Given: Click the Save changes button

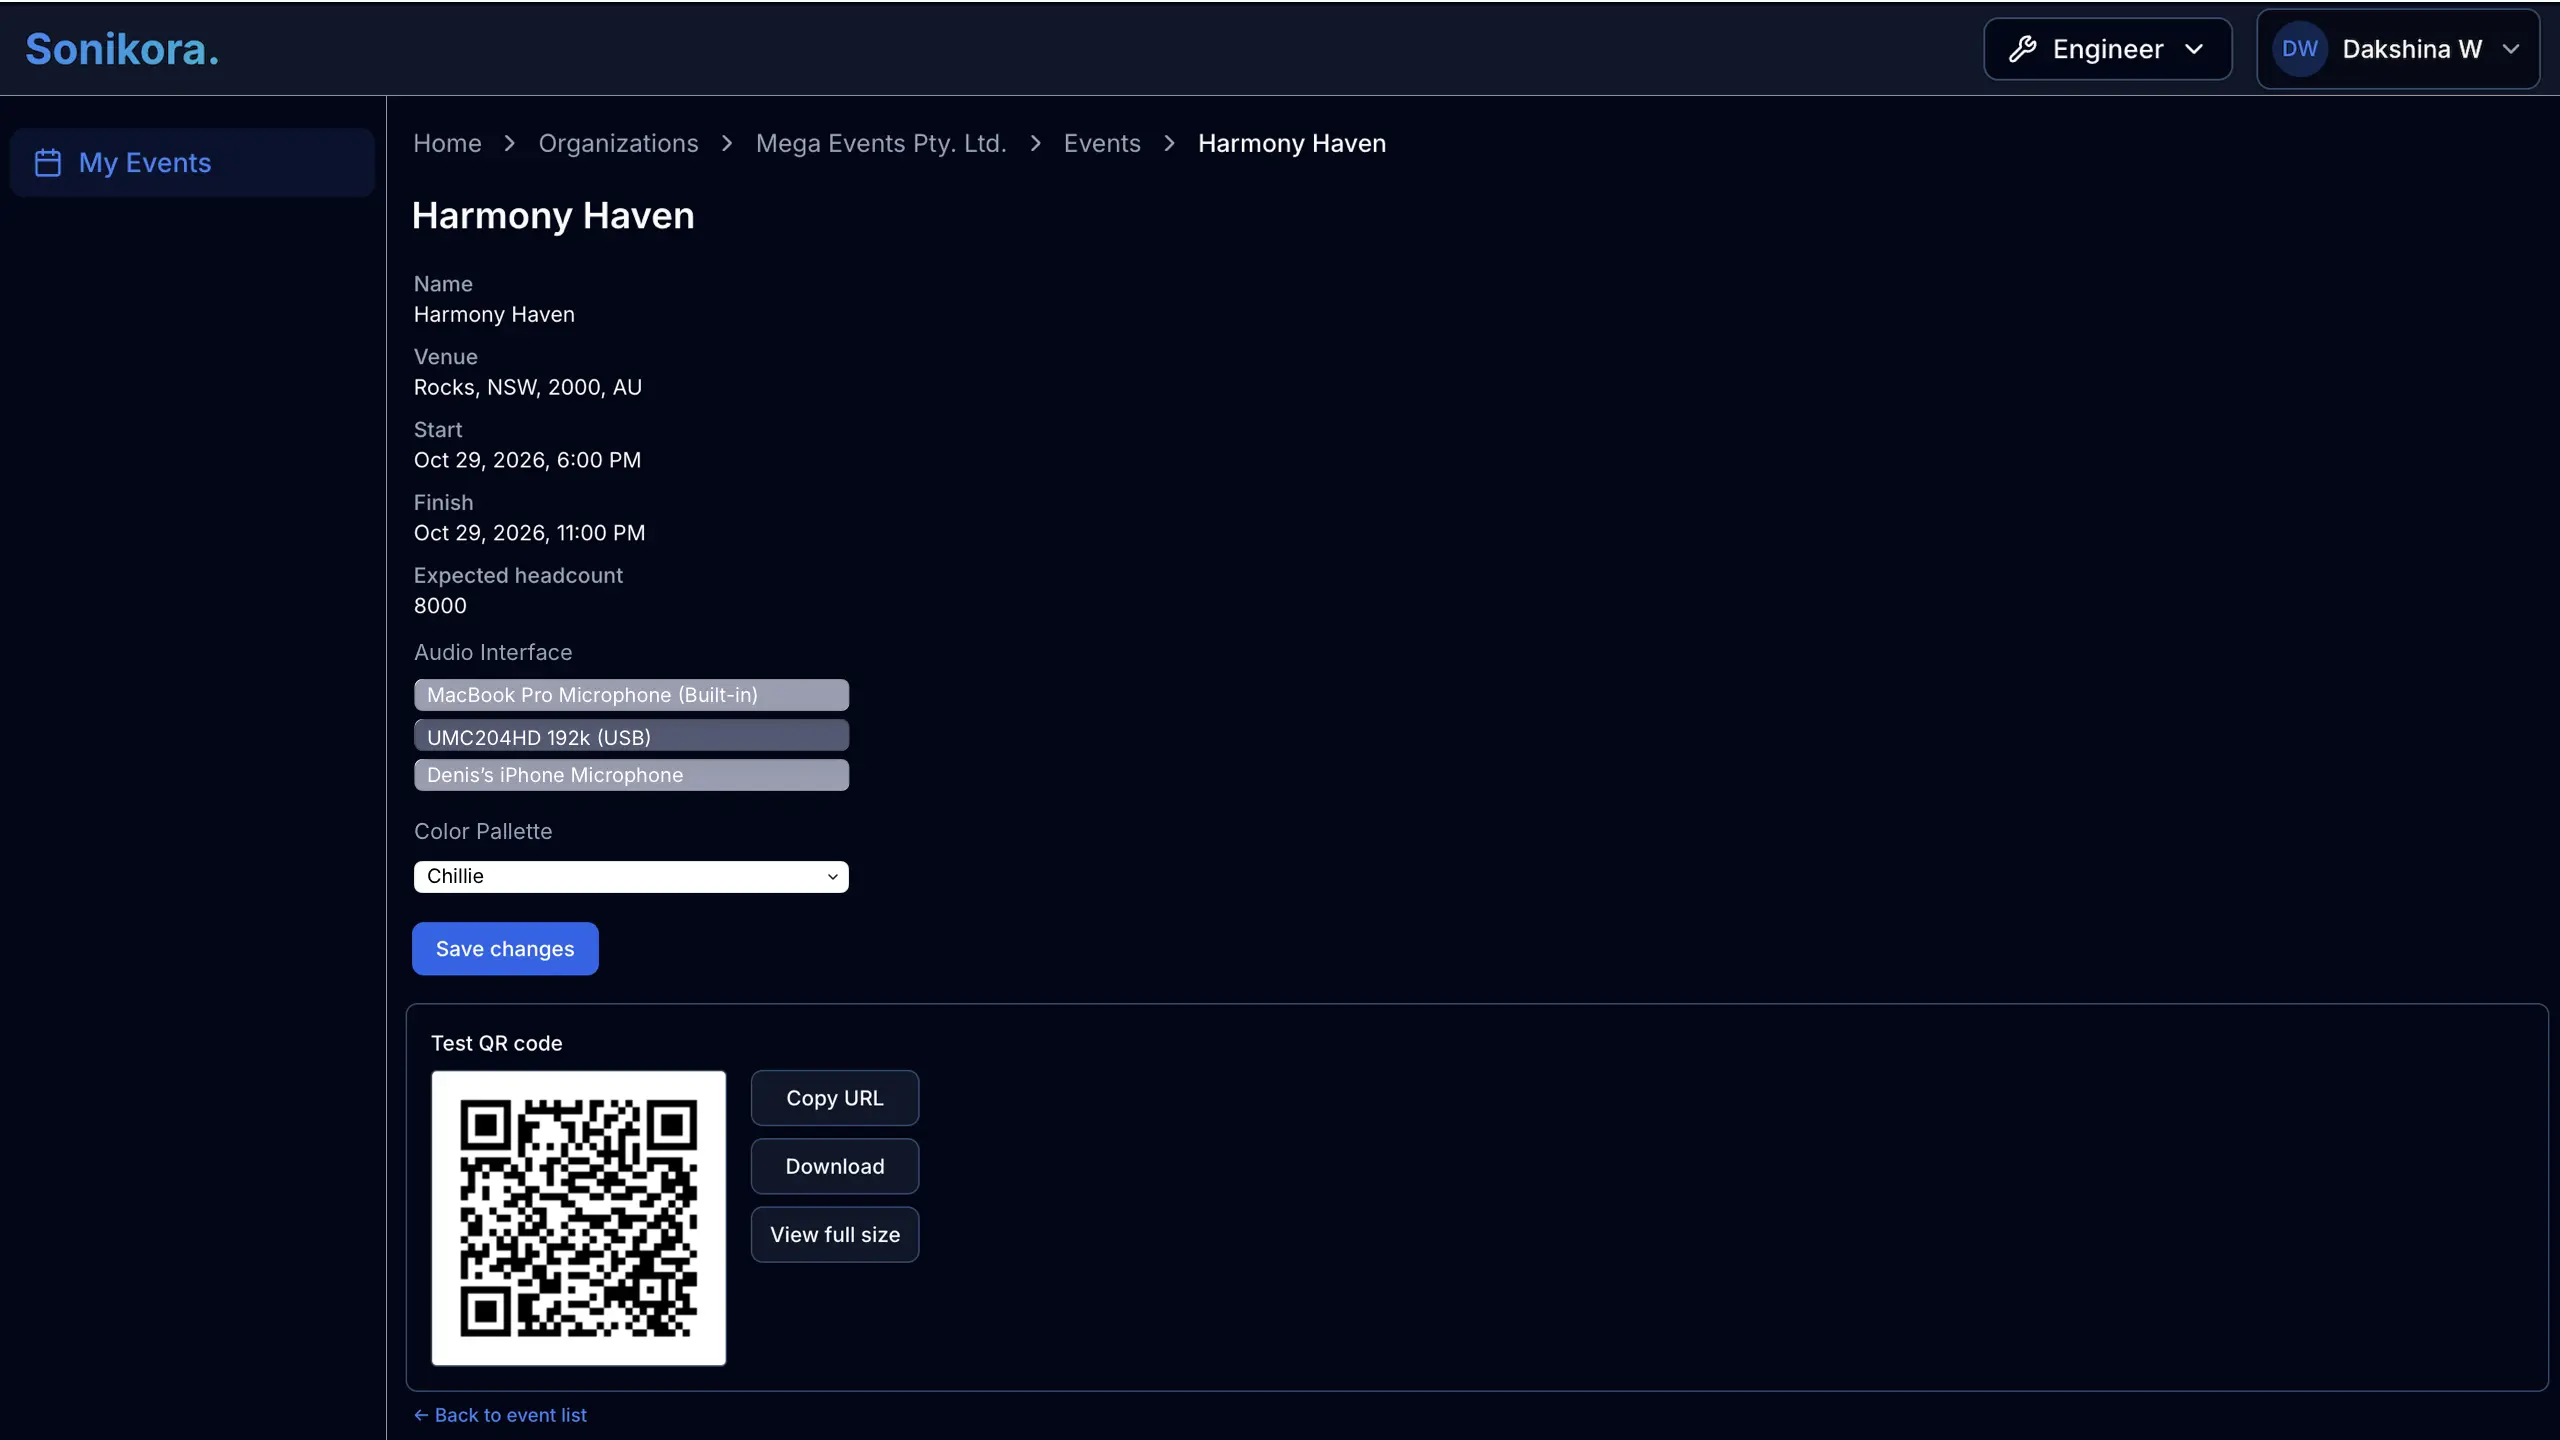Looking at the screenshot, I should [x=505, y=948].
